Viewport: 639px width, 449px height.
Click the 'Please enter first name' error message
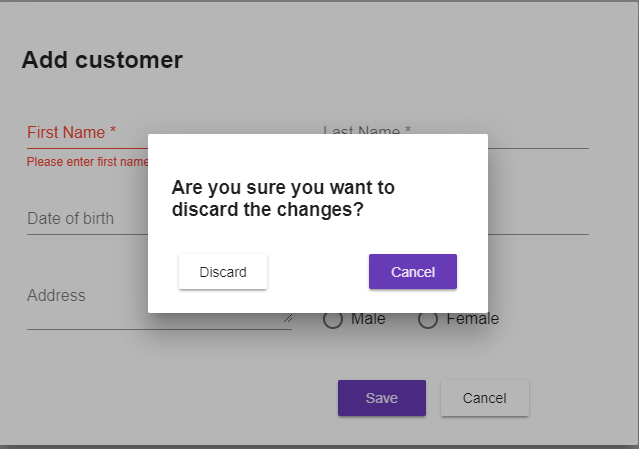click(87, 162)
